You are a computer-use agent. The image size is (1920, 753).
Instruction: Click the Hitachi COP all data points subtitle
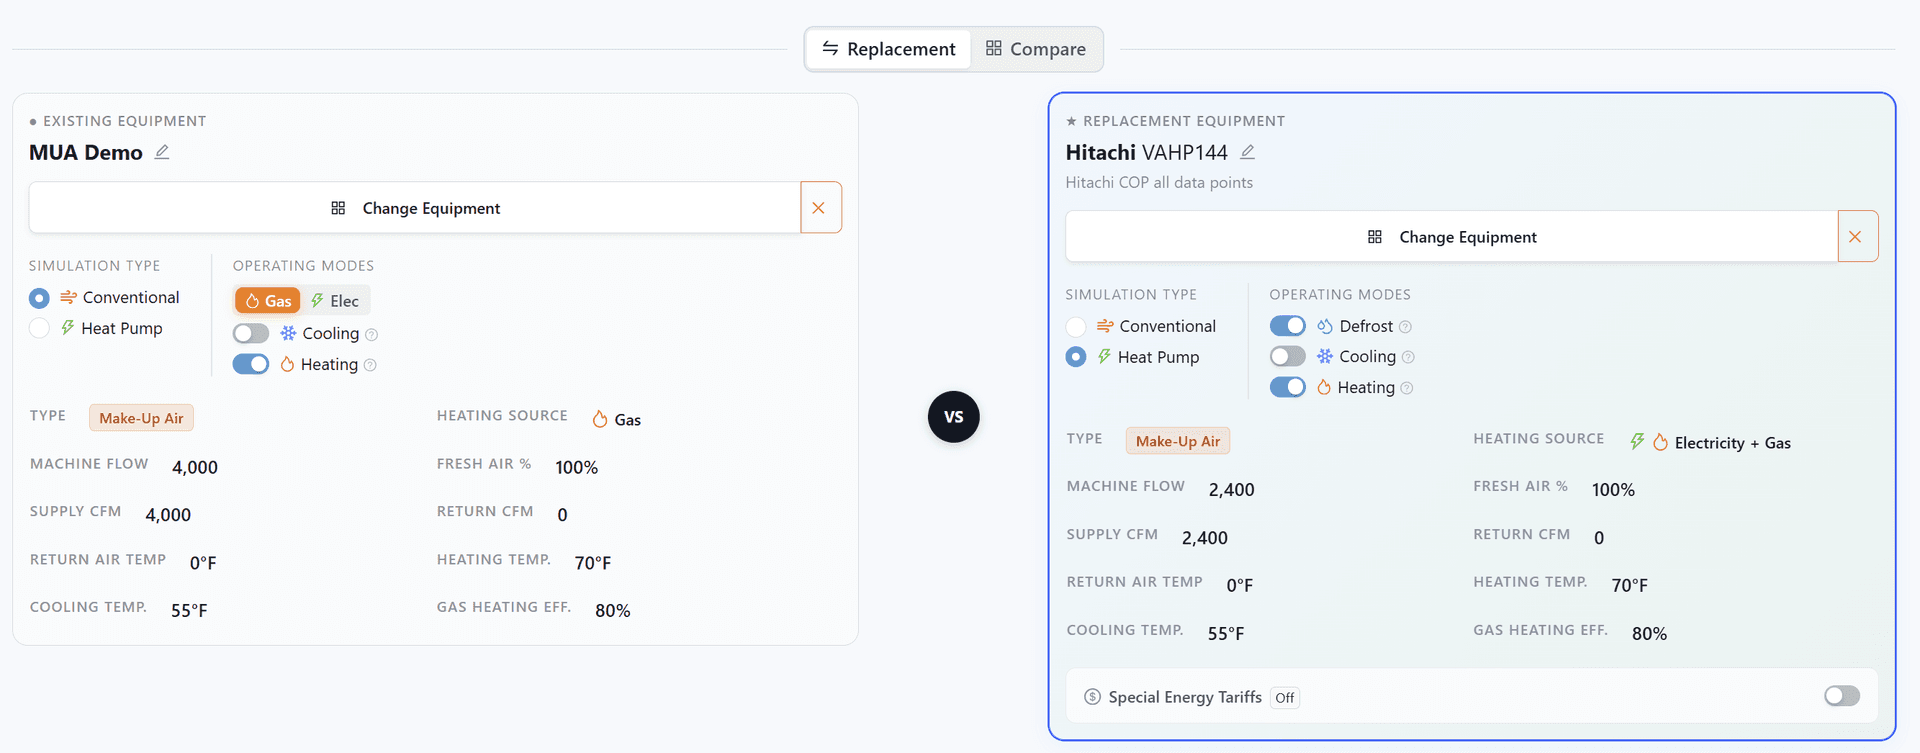[x=1159, y=182]
